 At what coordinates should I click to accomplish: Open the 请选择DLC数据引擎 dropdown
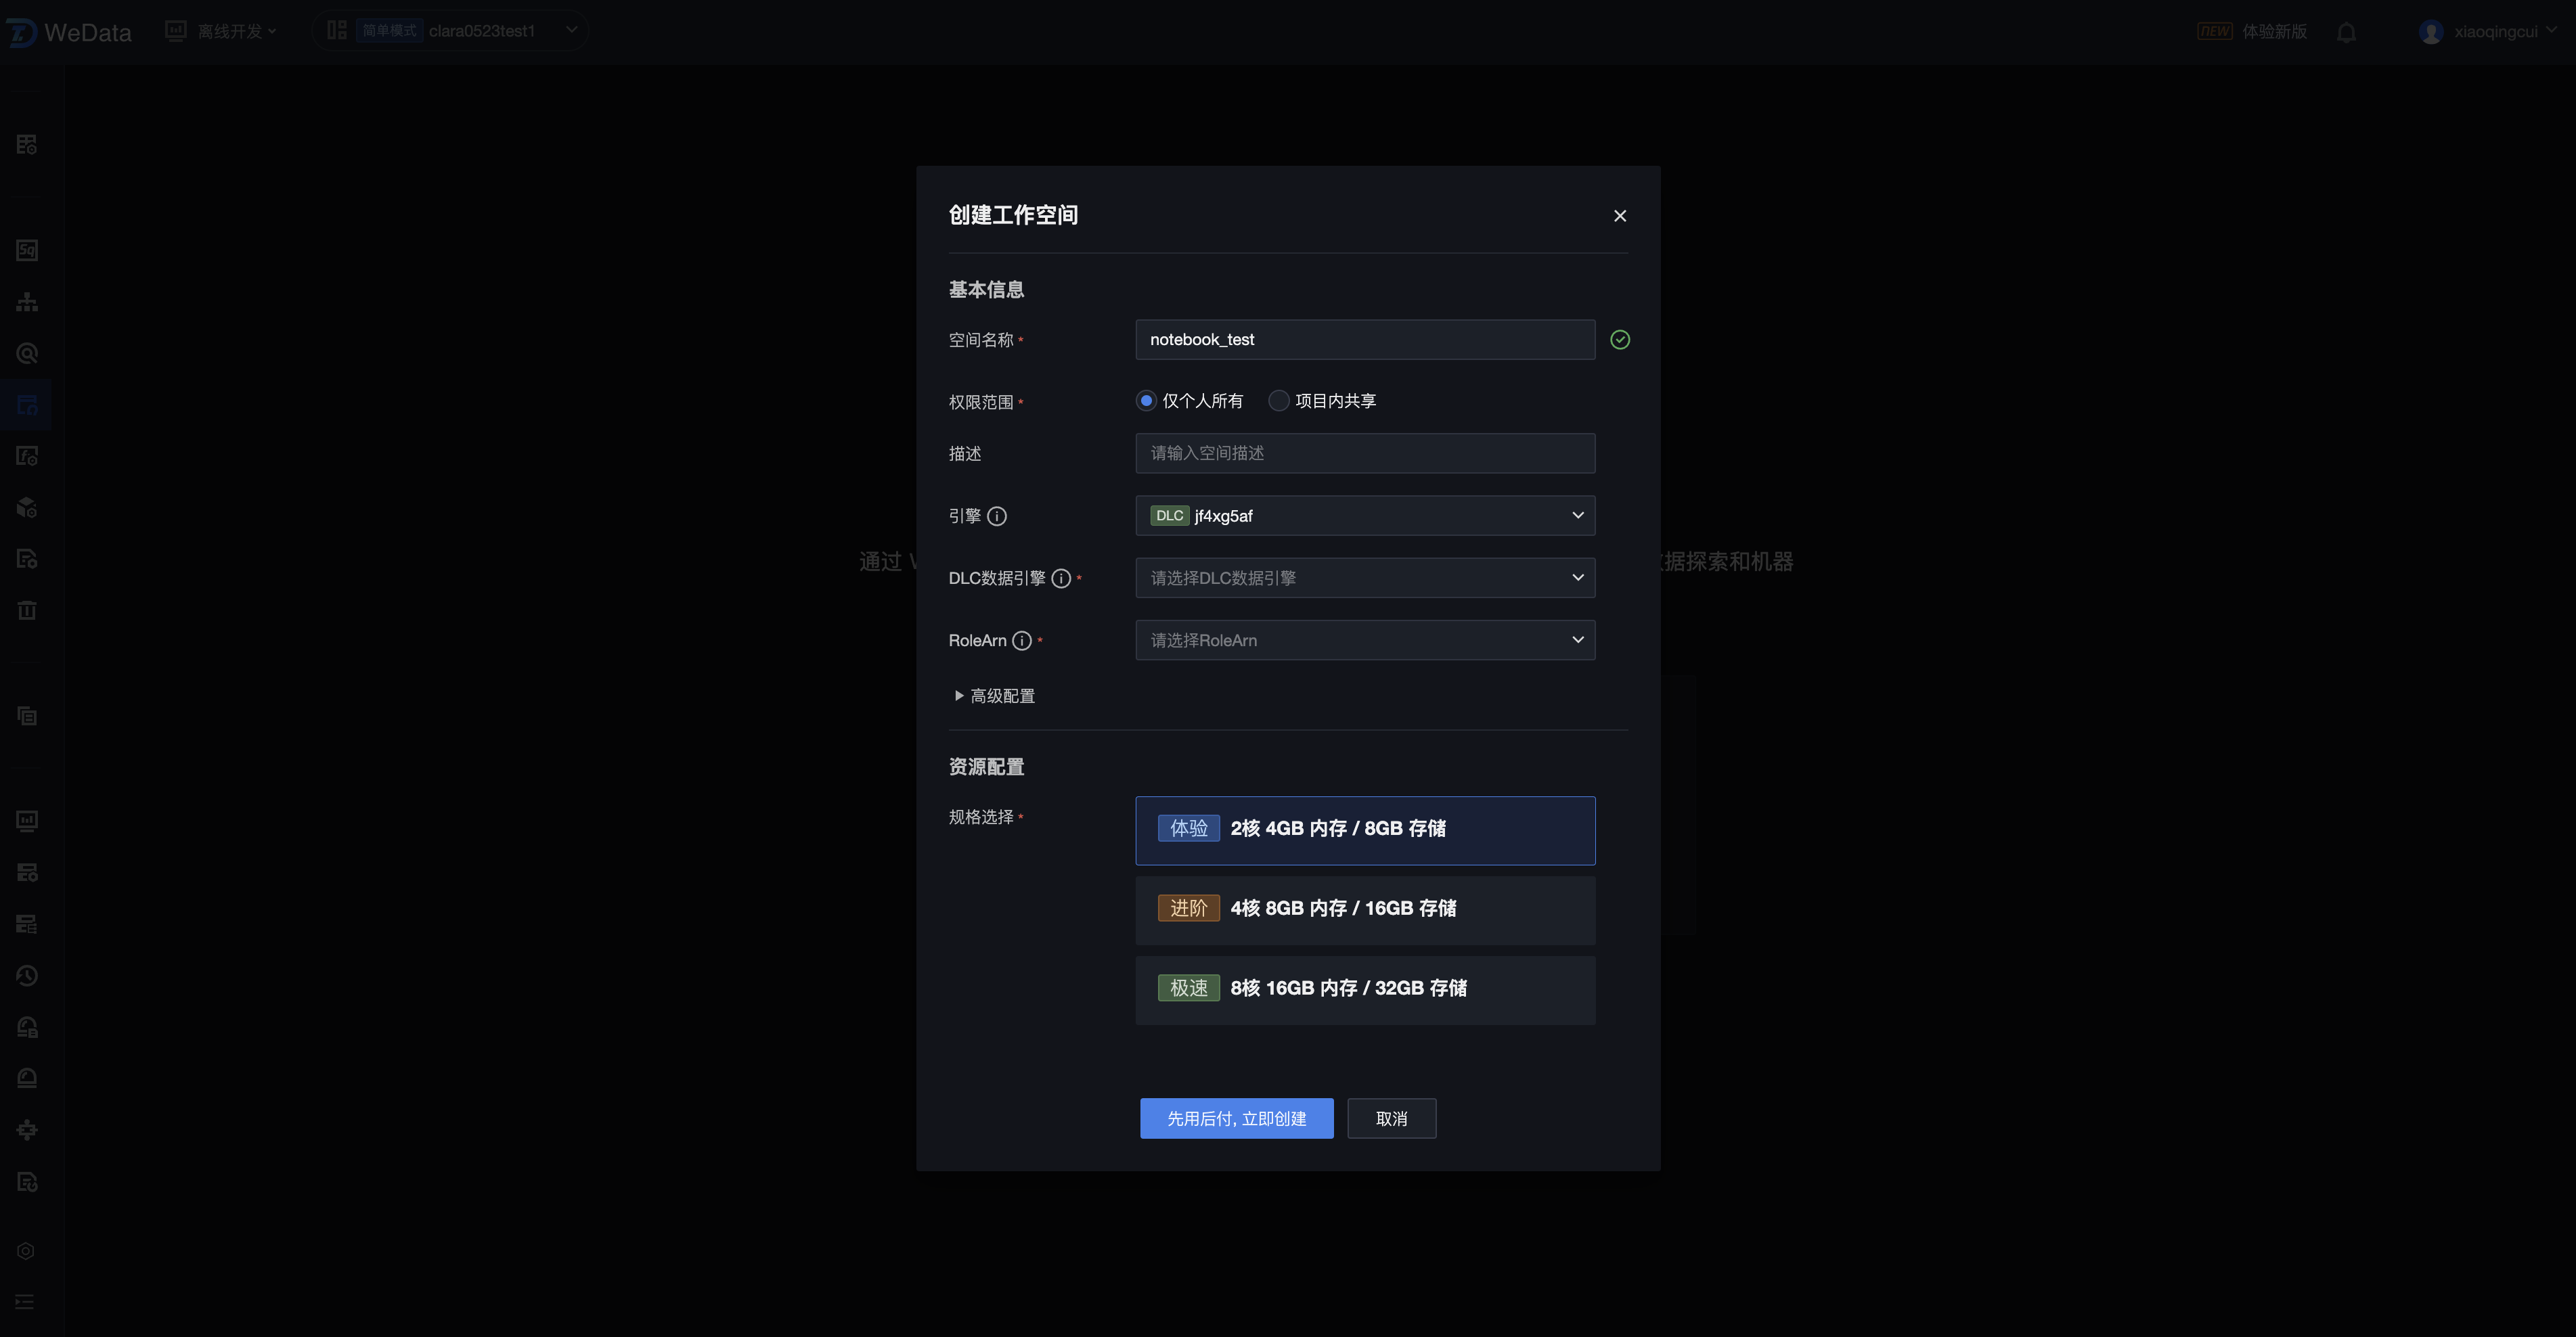[x=1365, y=578]
